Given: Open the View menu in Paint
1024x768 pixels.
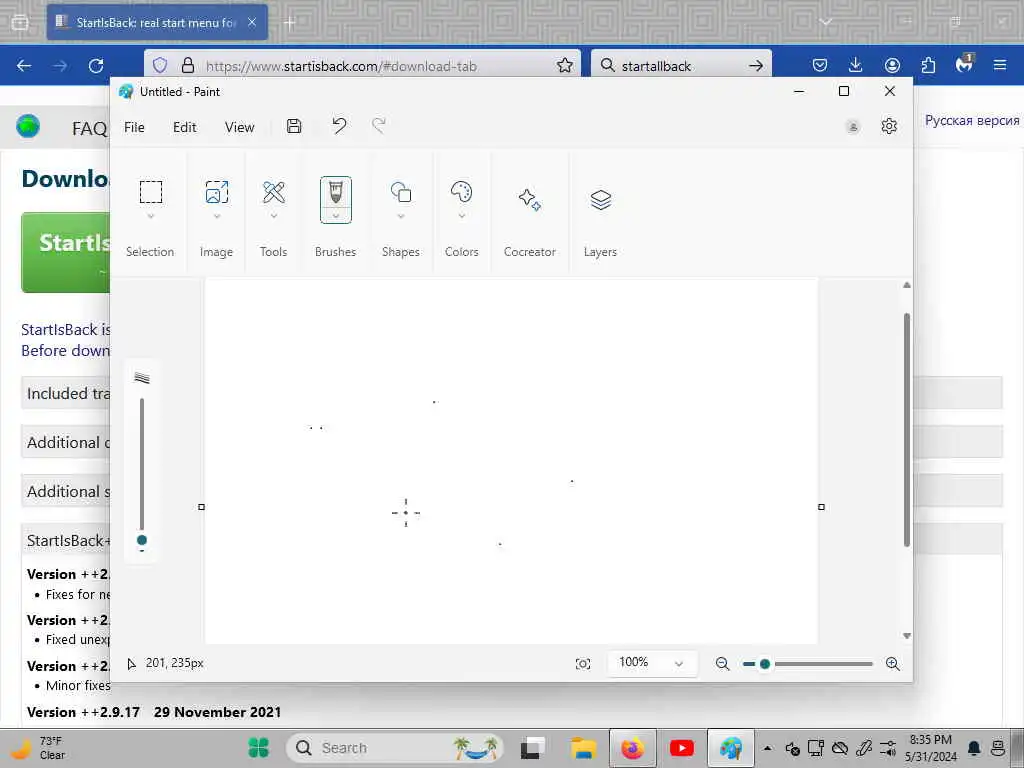Looking at the screenshot, I should point(239,127).
